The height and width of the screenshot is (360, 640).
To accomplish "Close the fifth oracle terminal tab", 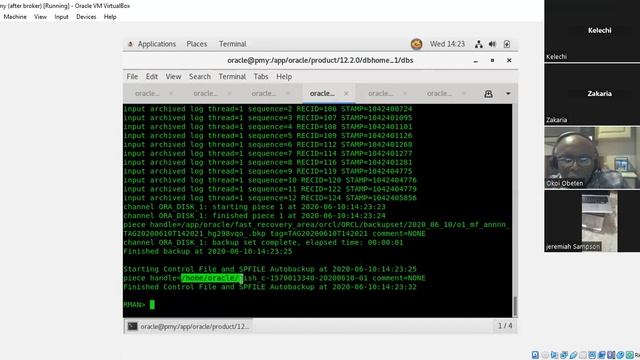I will (404, 93).
